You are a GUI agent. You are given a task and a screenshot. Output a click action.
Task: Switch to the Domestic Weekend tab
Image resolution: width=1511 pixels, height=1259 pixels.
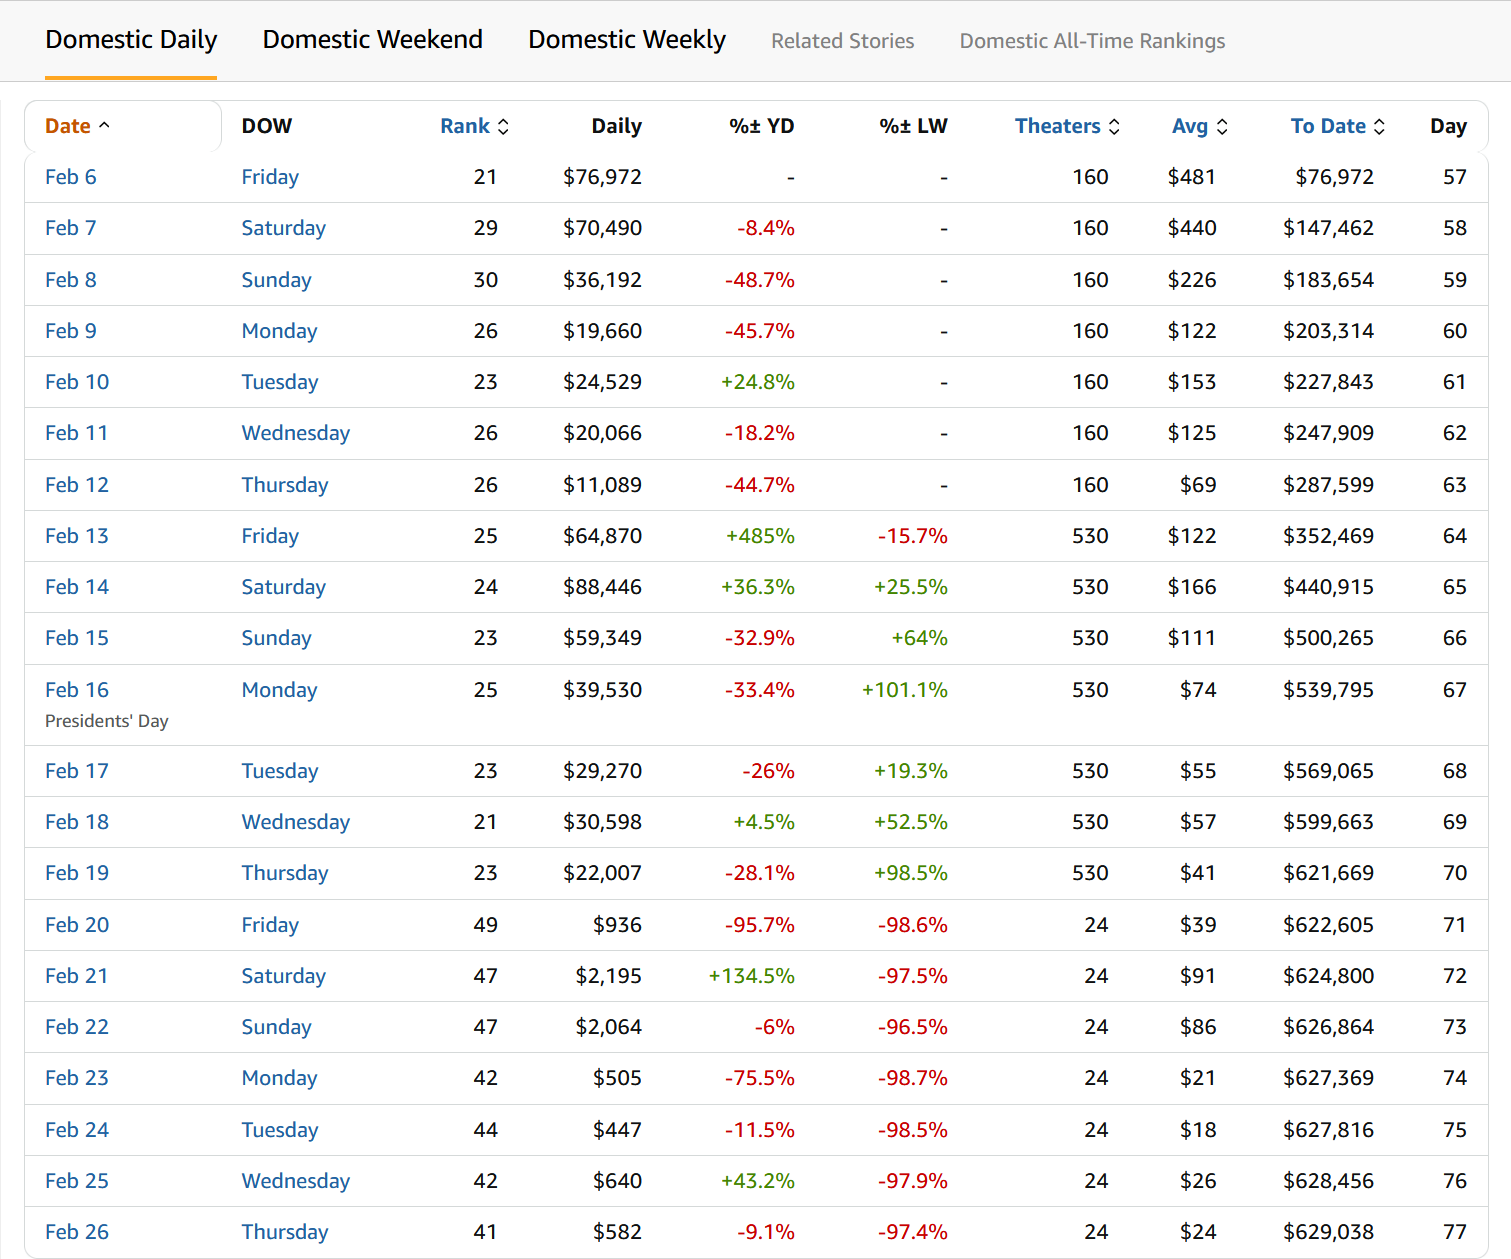click(x=372, y=40)
